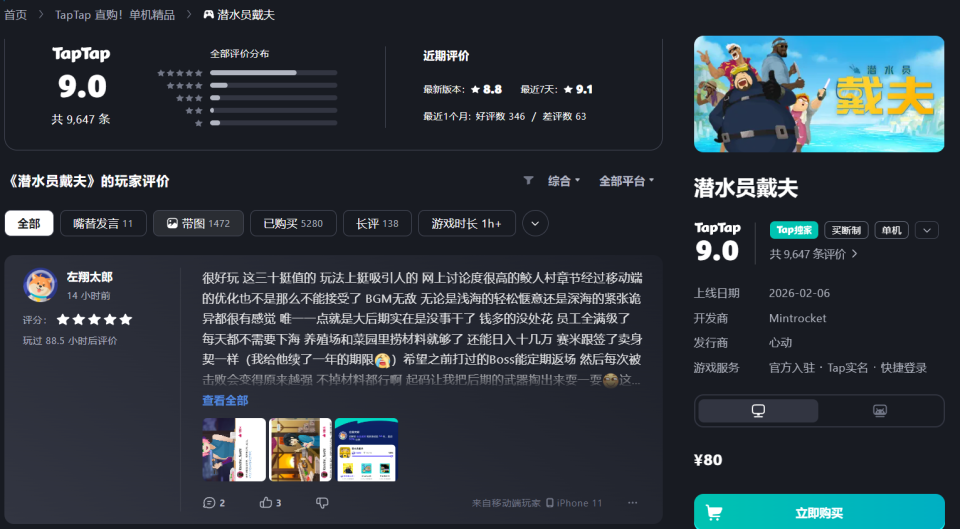Select the 全部 review filter tab
Screen dimensions: 960x529
[x=29, y=223]
